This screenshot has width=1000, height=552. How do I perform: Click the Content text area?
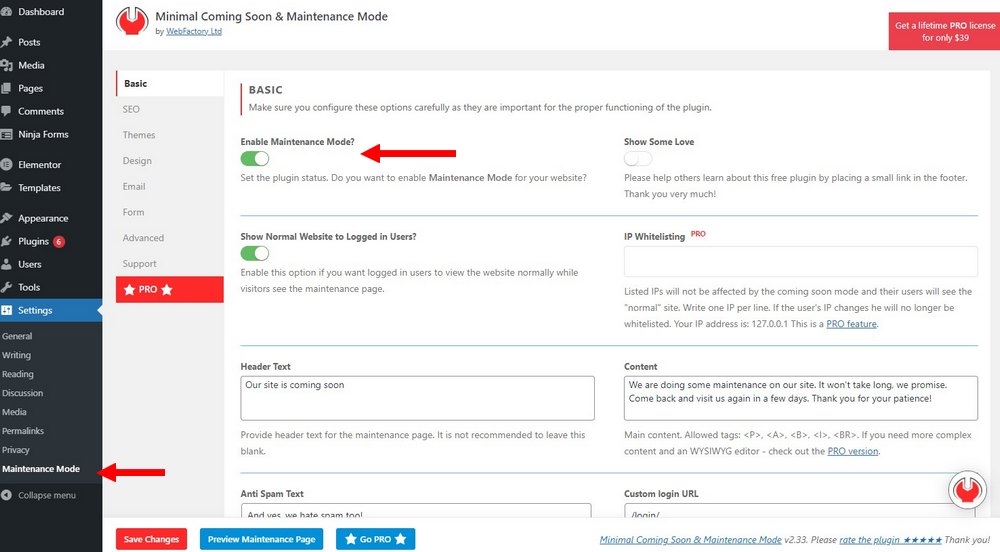tap(801, 398)
